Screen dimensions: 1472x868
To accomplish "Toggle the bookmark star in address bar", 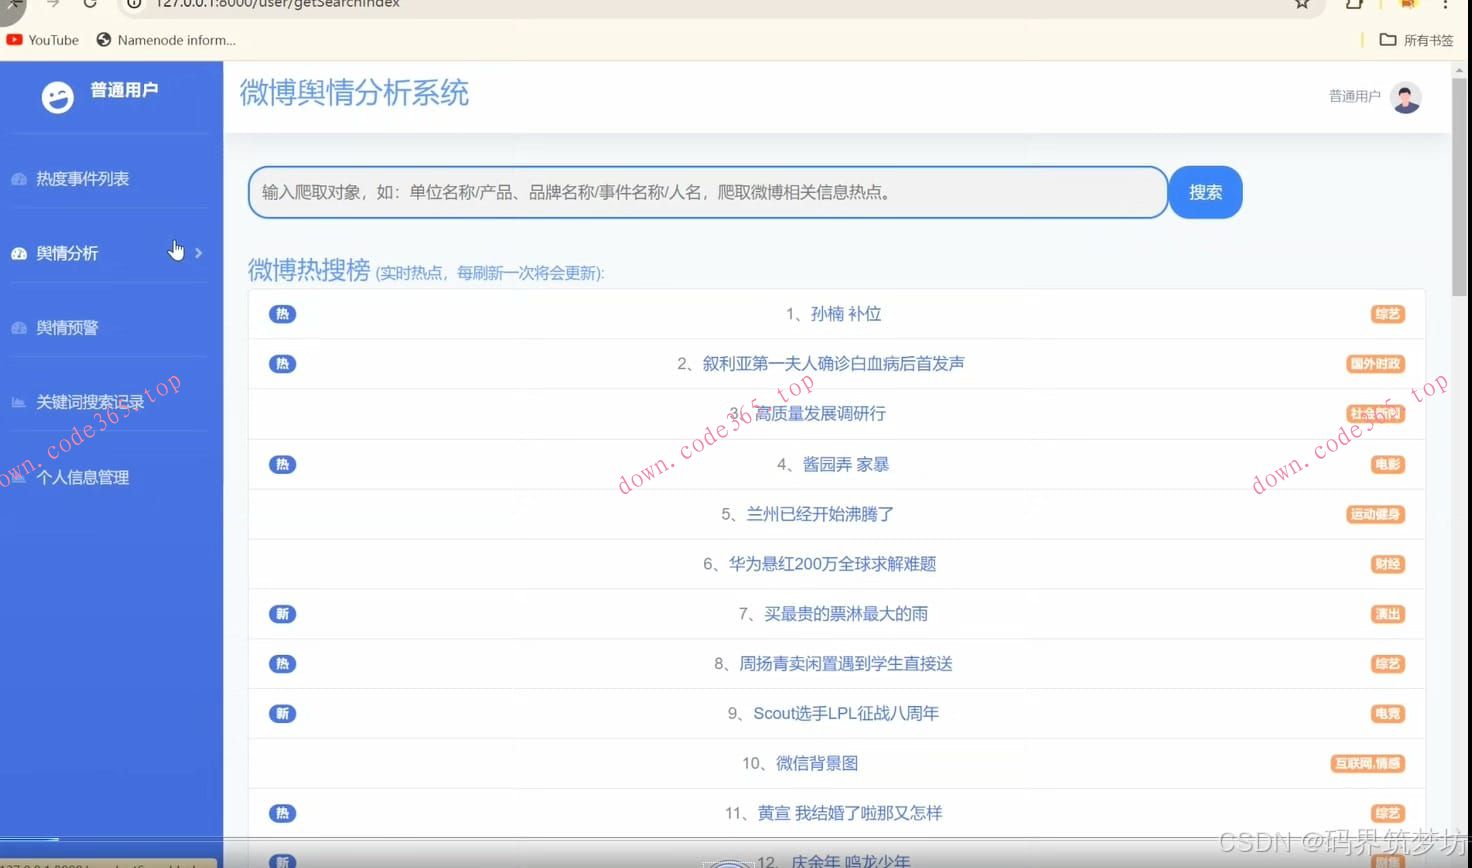I will pos(1301,6).
